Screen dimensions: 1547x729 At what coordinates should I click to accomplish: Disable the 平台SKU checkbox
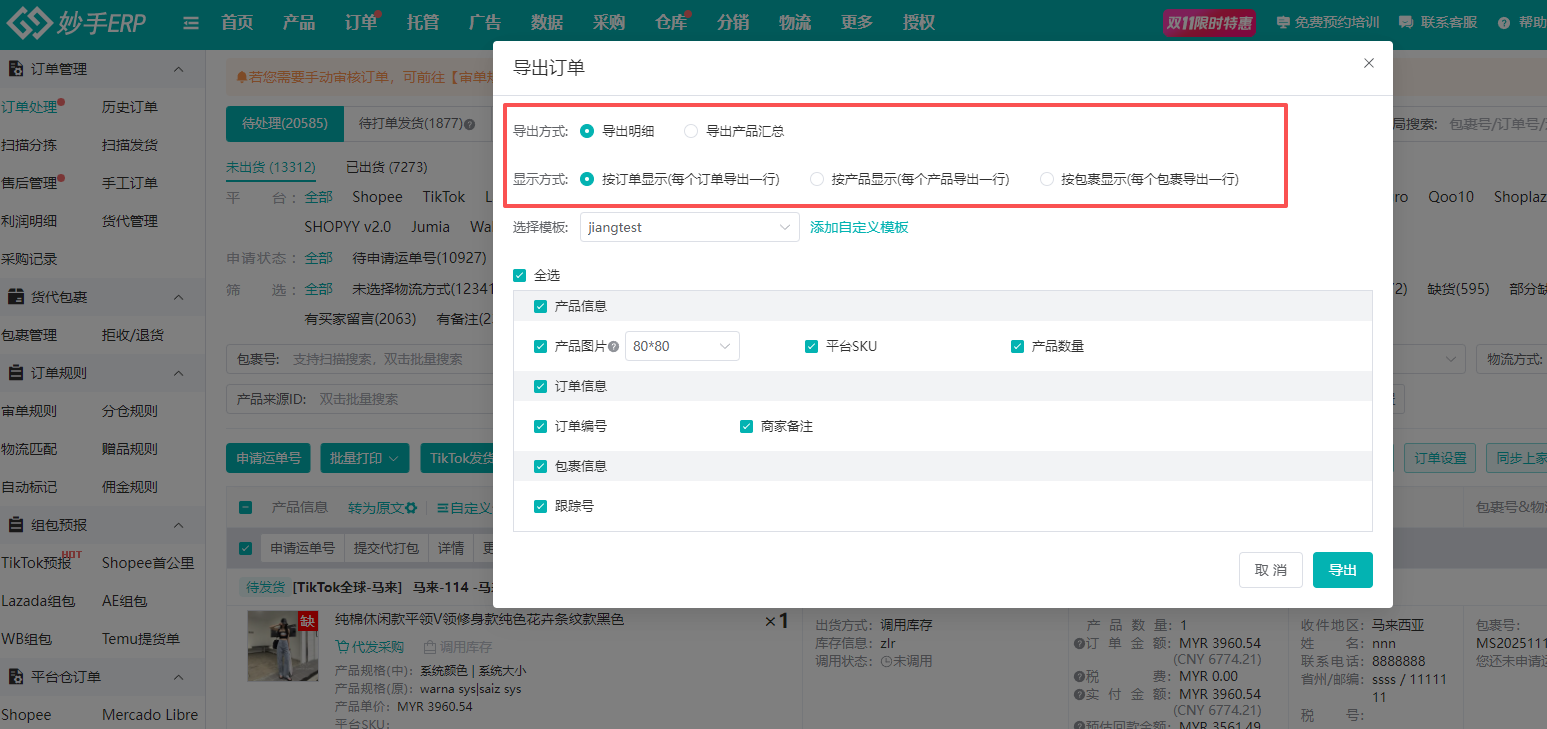(811, 347)
